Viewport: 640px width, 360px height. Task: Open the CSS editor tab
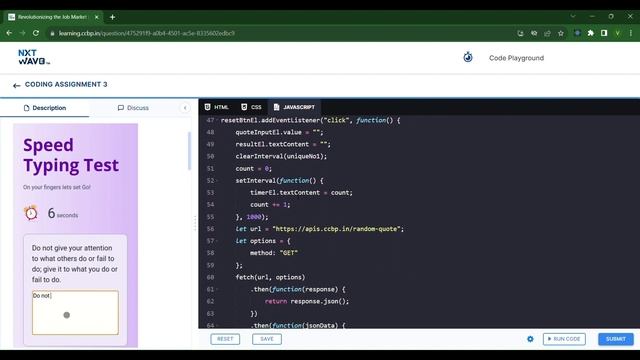tap(251, 107)
